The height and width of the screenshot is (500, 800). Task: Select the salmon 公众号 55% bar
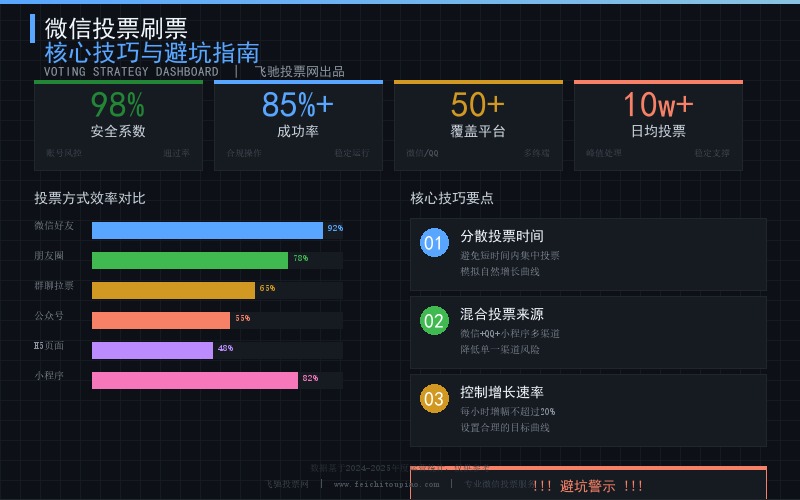pyautogui.click(x=161, y=320)
